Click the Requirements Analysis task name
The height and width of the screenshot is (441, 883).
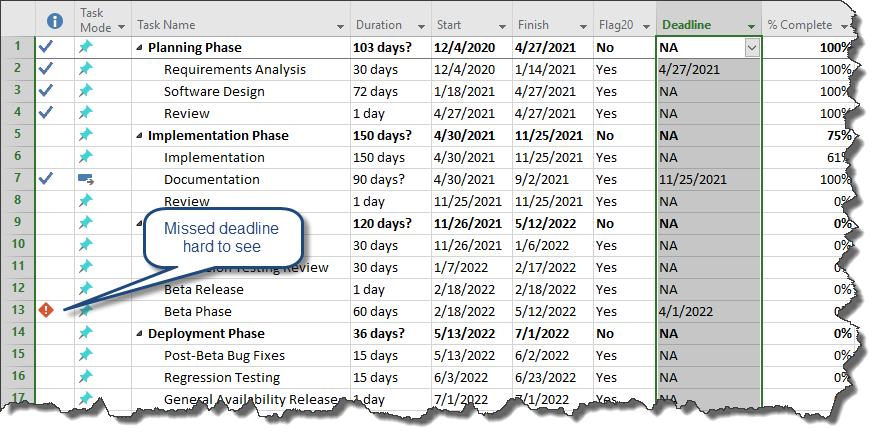click(235, 70)
